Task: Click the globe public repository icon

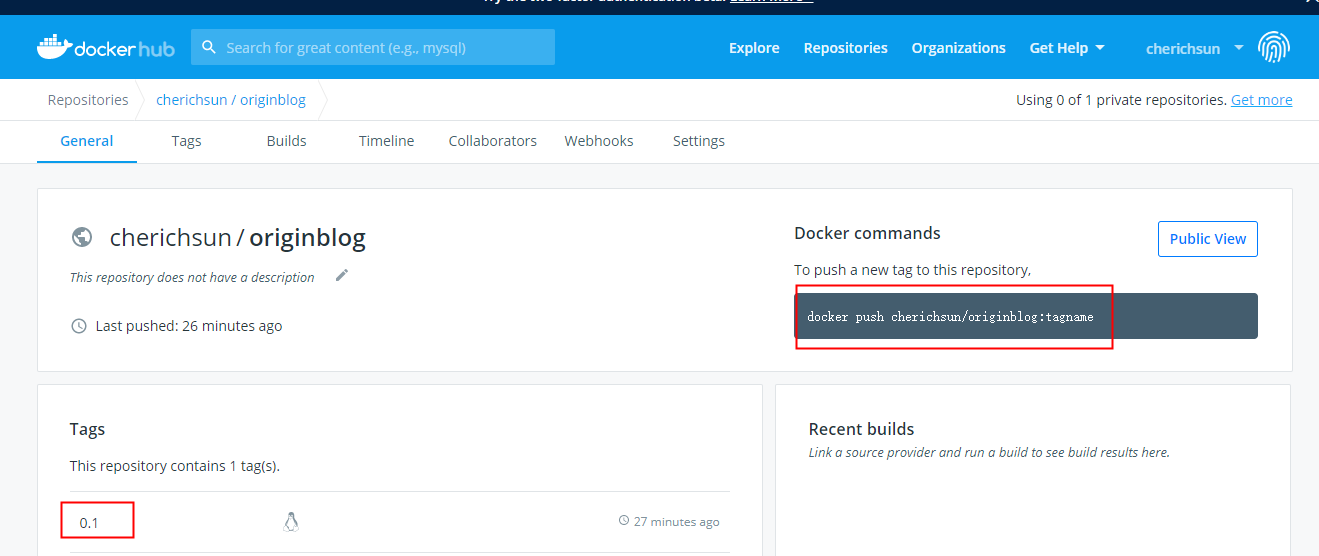Action: point(82,237)
